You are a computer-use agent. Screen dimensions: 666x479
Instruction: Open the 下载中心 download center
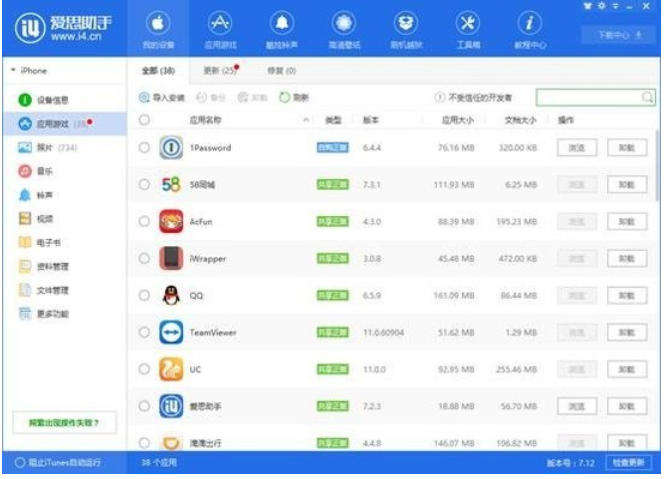(x=612, y=34)
